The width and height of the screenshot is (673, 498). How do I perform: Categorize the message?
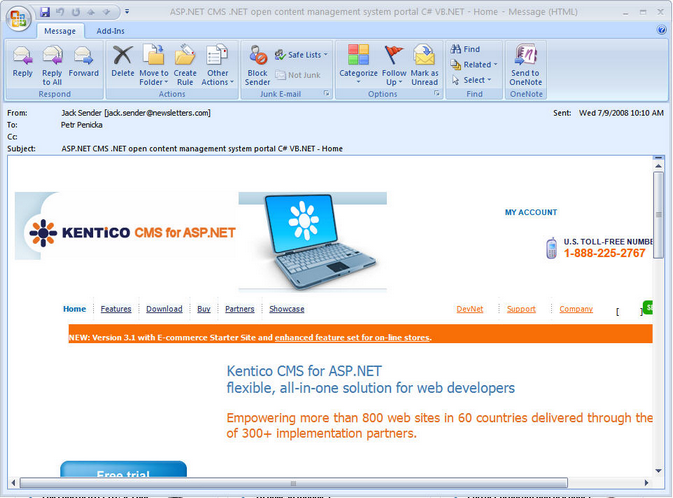358,64
